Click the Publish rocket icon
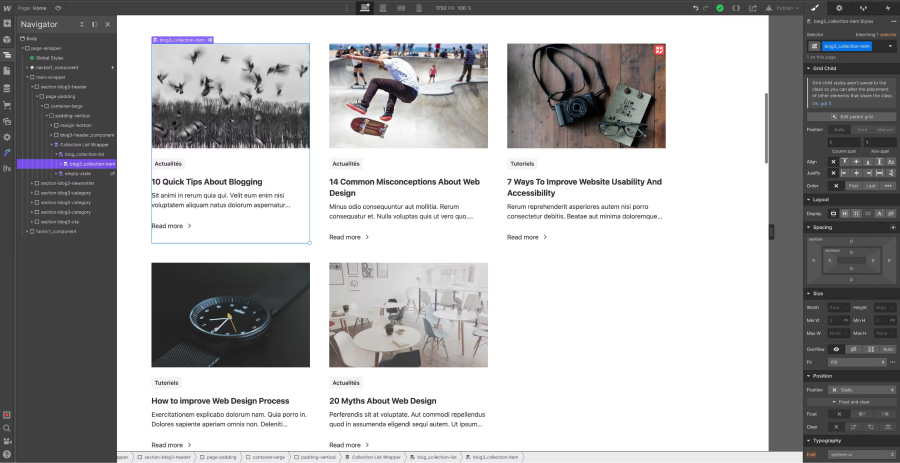 click(x=769, y=8)
